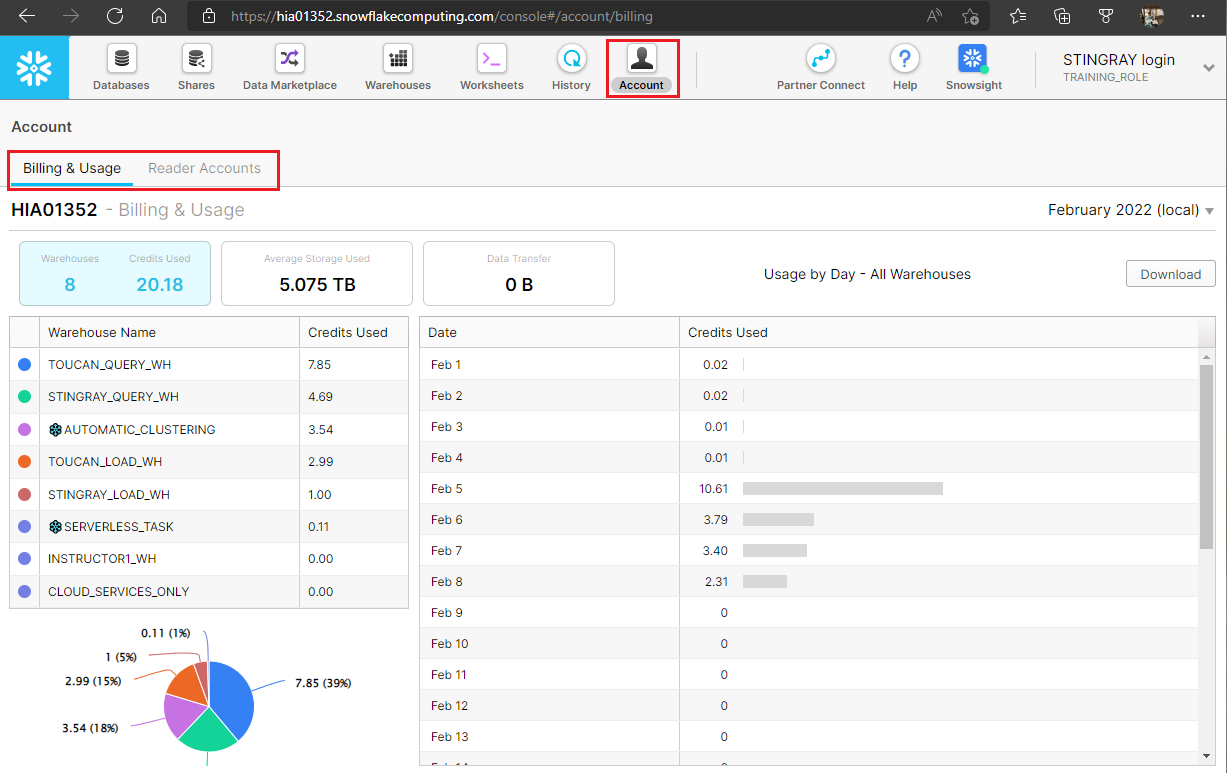This screenshot has height=773, width=1227.
Task: Click the SERVERLESS_TASK snowflake icon
Action: (56, 527)
